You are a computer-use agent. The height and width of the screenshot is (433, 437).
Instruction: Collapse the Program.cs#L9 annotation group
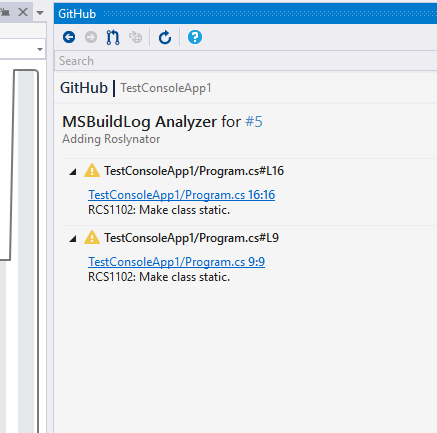click(73, 239)
